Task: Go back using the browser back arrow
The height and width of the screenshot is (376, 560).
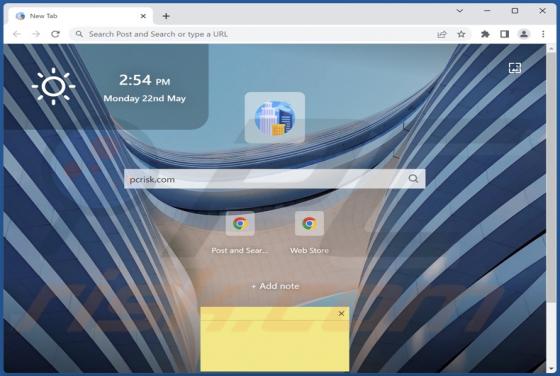Action: point(16,34)
